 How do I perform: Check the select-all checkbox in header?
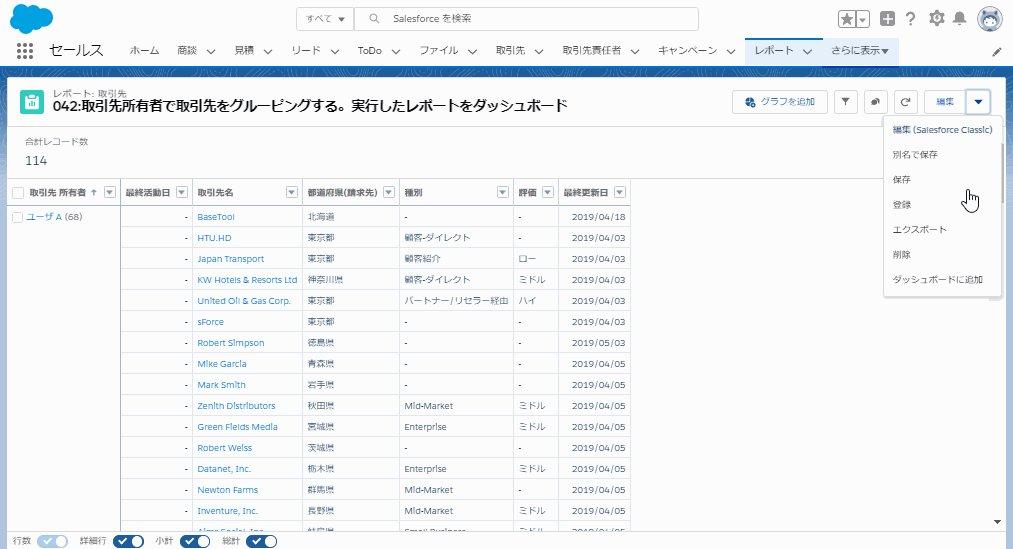click(18, 192)
